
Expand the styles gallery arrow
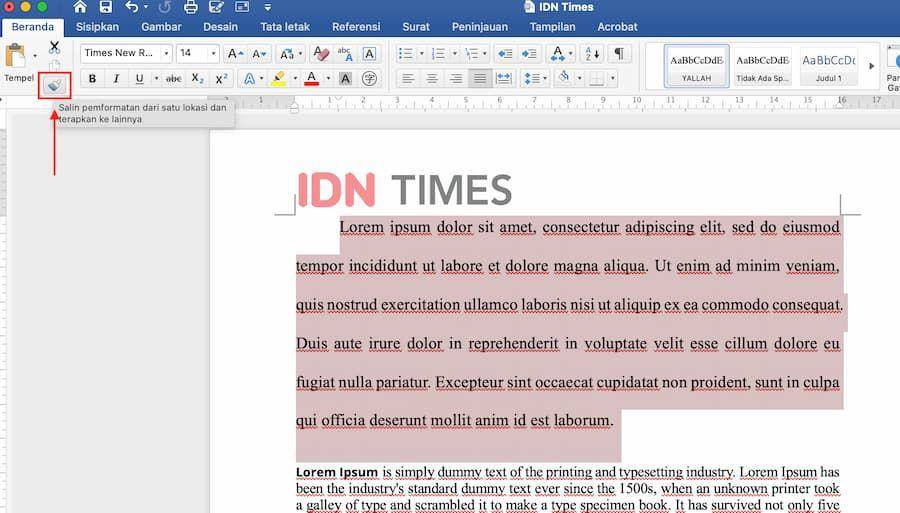871,66
